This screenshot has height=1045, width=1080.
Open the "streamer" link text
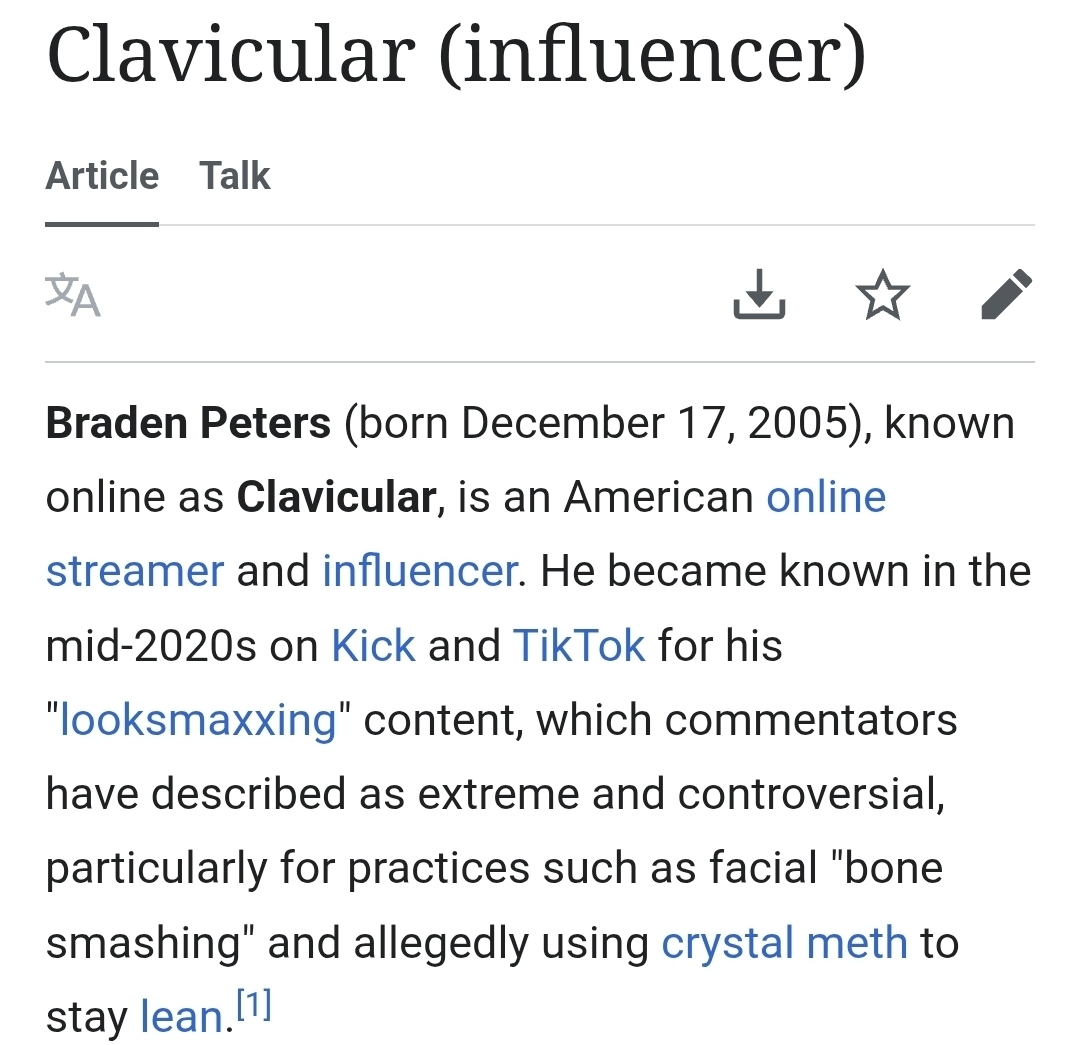click(135, 571)
